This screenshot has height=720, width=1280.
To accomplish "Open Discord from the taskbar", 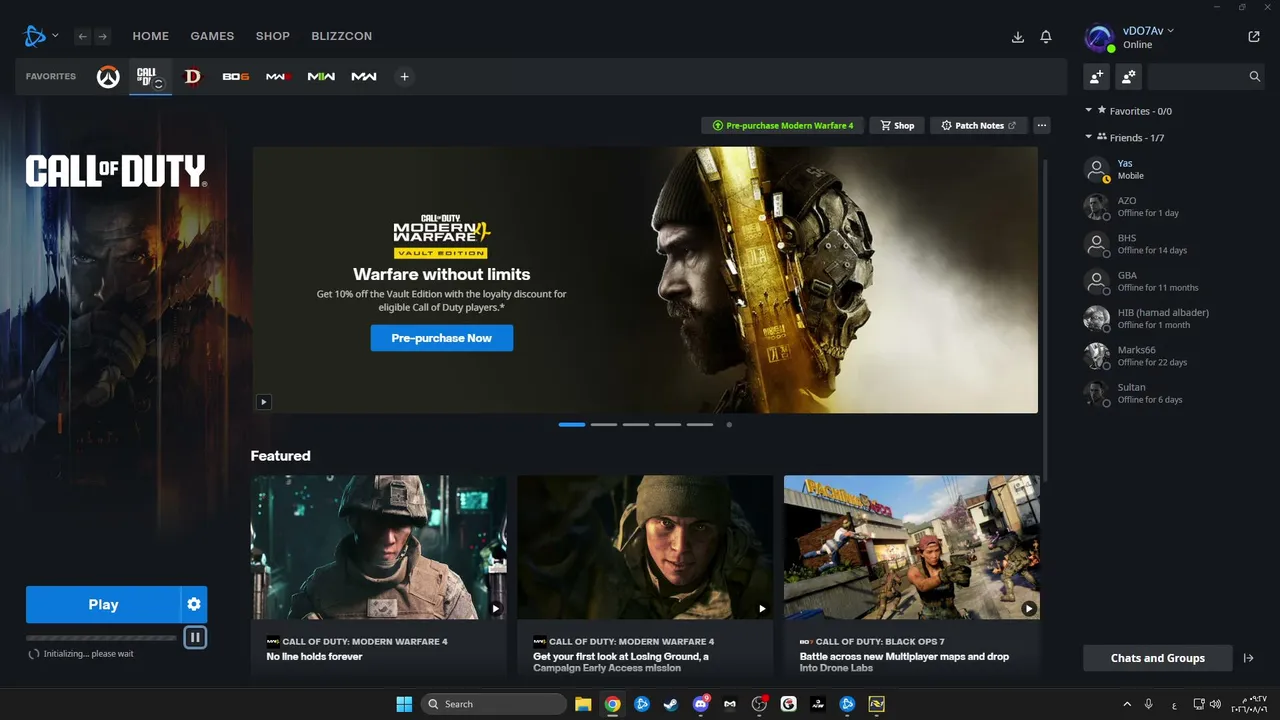I will coord(701,704).
